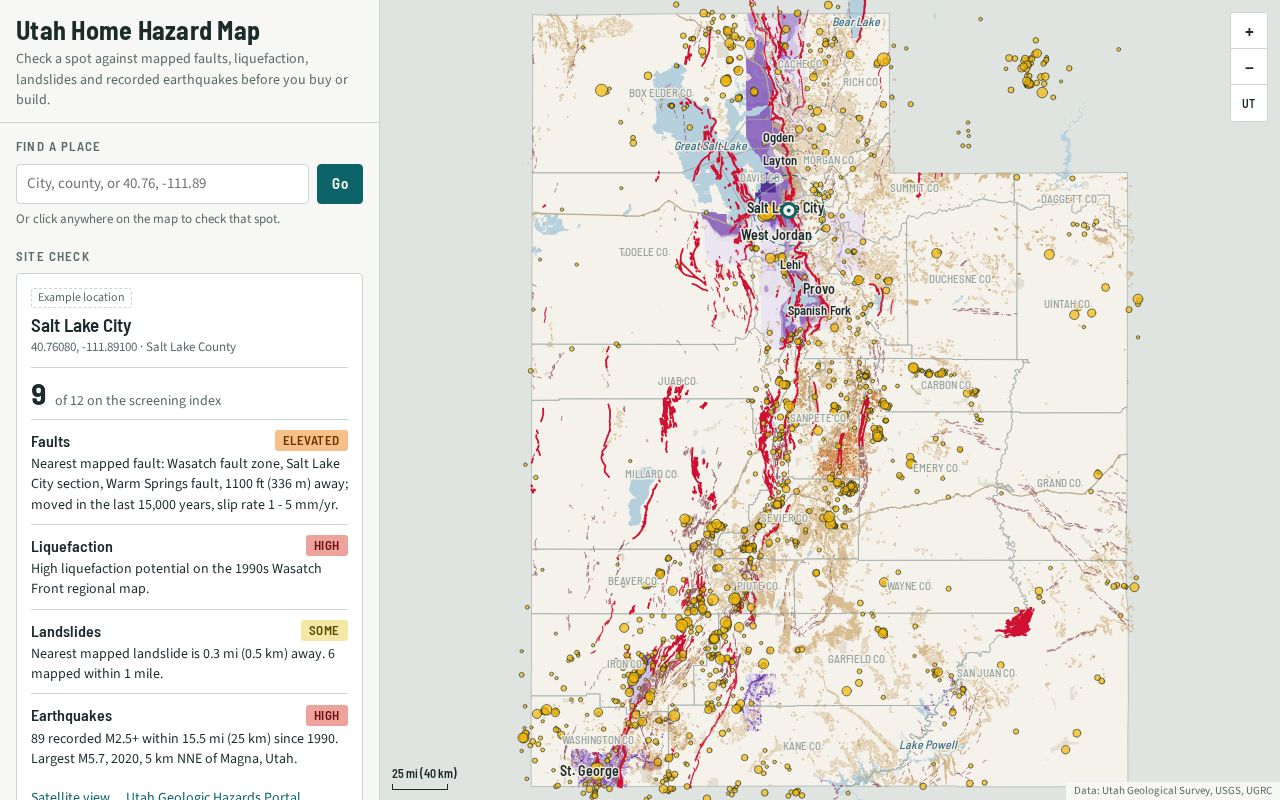Click the Piute Co. county label

[757, 586]
